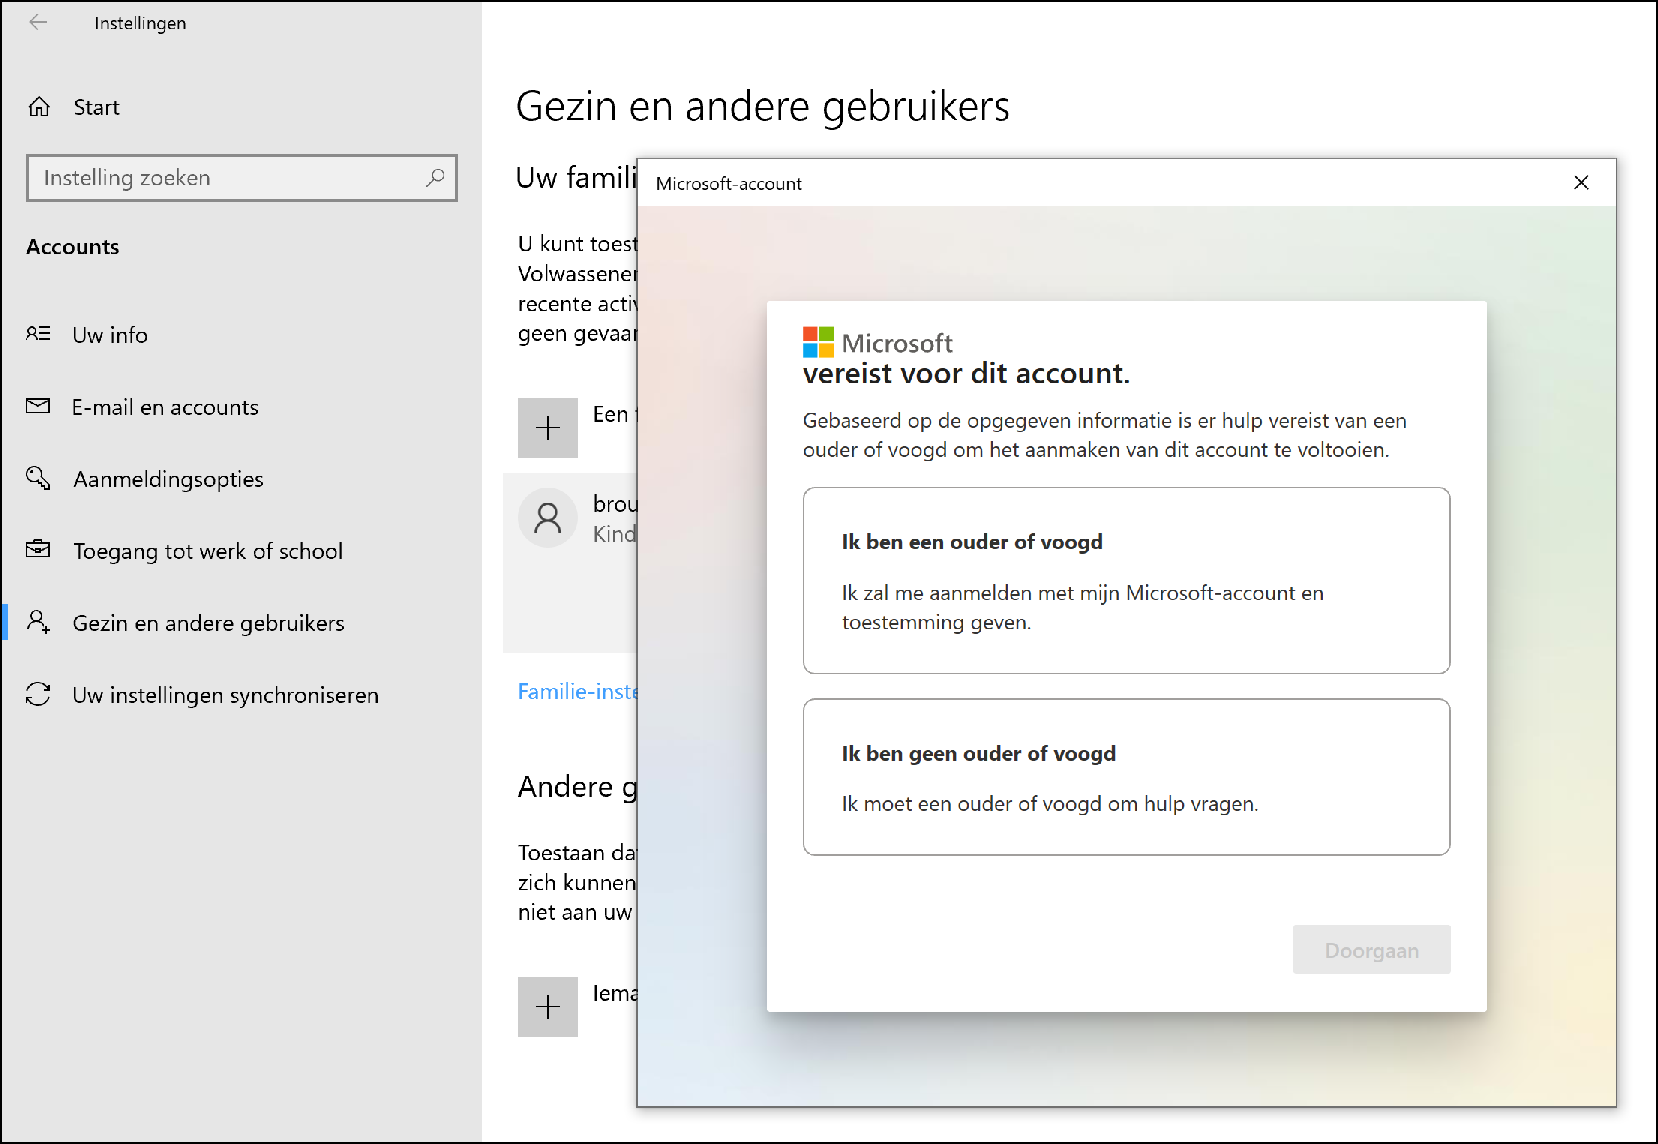
Task: Choose 'Ik ben geen ouder of voogd'
Action: click(x=1126, y=777)
